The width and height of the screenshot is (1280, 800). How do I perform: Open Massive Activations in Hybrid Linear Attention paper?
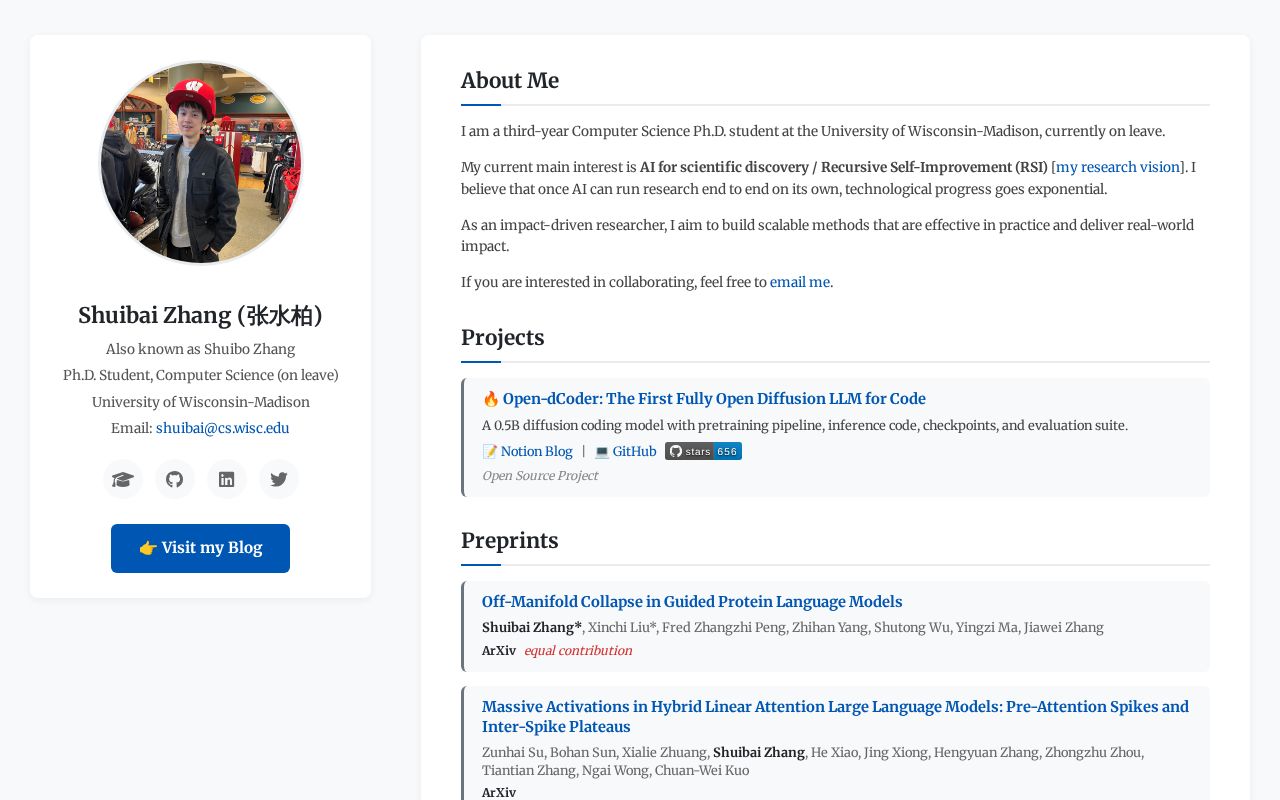click(x=836, y=716)
